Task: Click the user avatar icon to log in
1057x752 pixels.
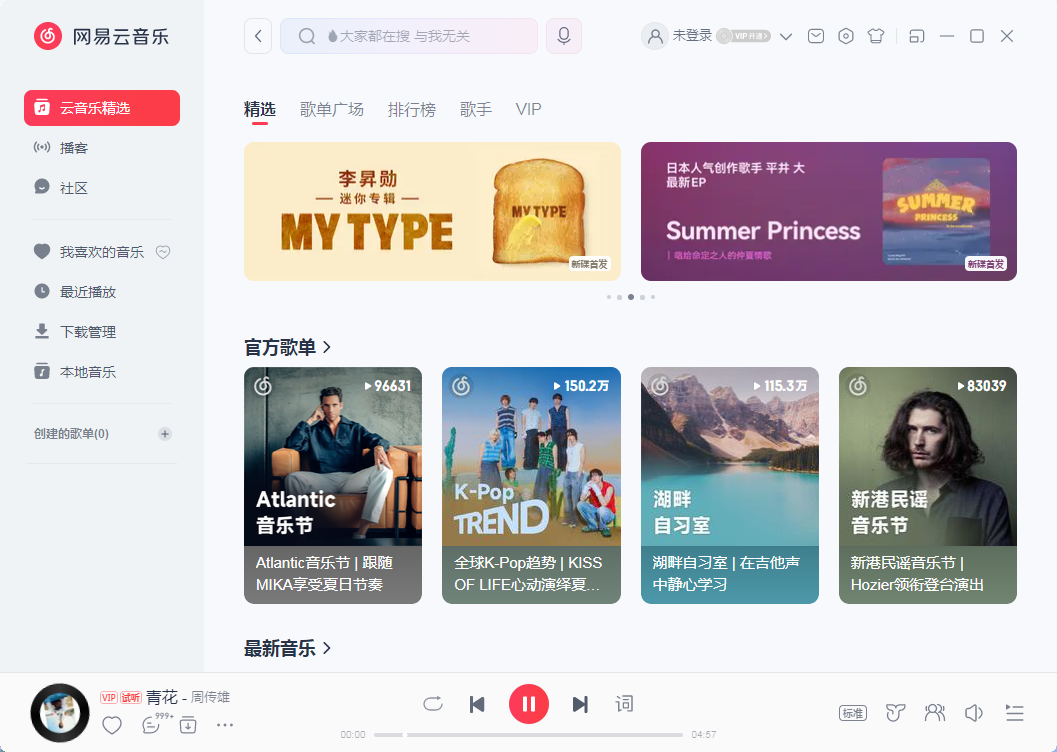Action: point(655,36)
